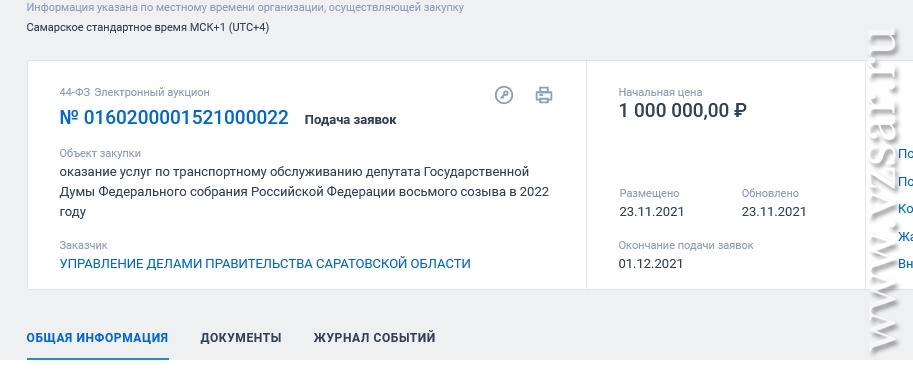Screen dimensions: 913x370
Task: Click the application deadline date 01.12.2021
Action: pyautogui.click(x=650, y=263)
